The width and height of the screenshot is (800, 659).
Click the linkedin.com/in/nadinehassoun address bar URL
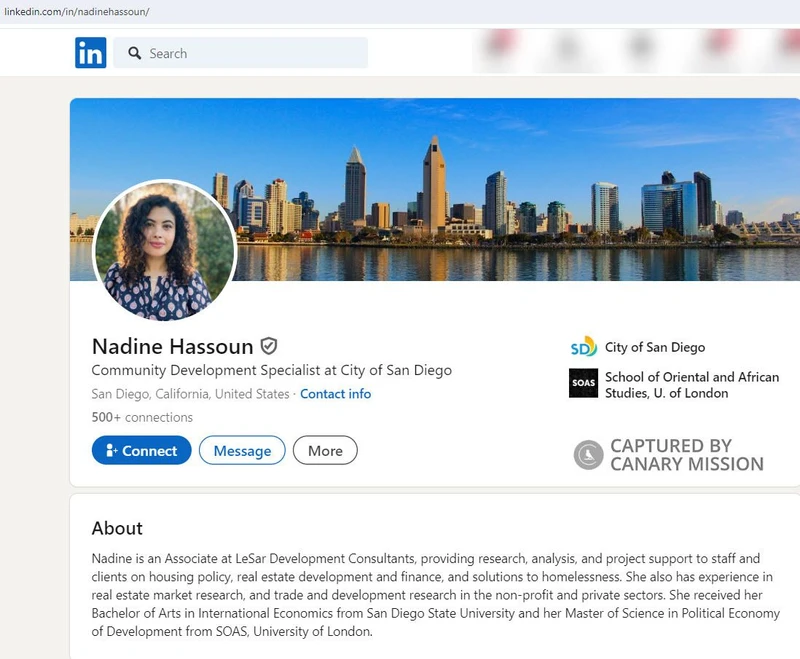click(77, 12)
